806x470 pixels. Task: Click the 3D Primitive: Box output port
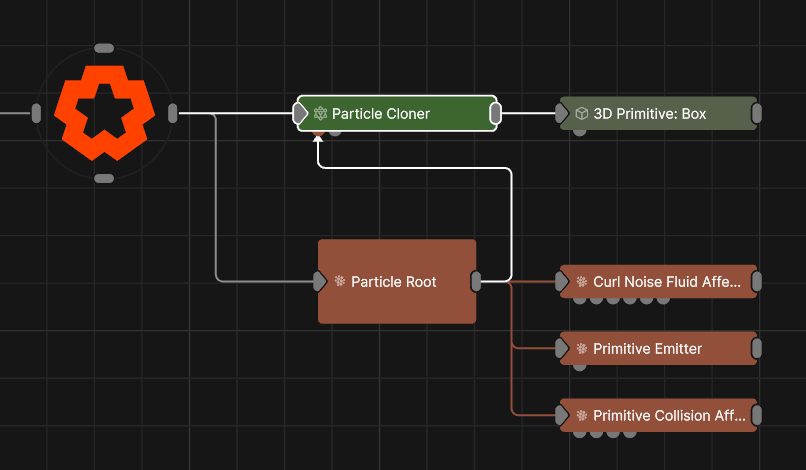click(756, 114)
